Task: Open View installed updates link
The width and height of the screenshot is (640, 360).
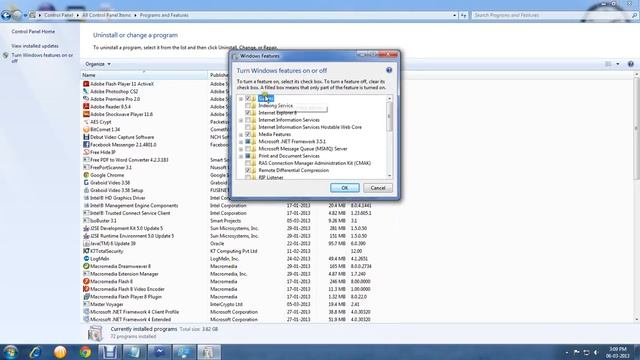Action: [x=35, y=46]
